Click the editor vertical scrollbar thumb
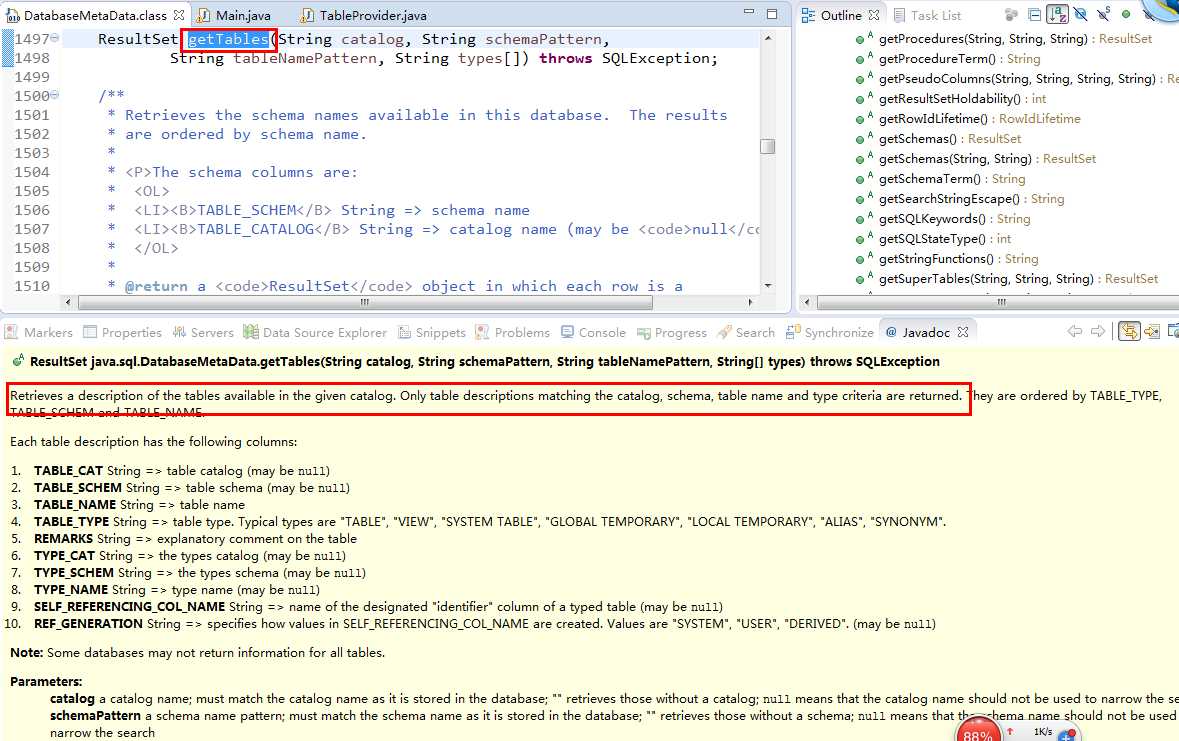The width and height of the screenshot is (1179, 741). (767, 146)
